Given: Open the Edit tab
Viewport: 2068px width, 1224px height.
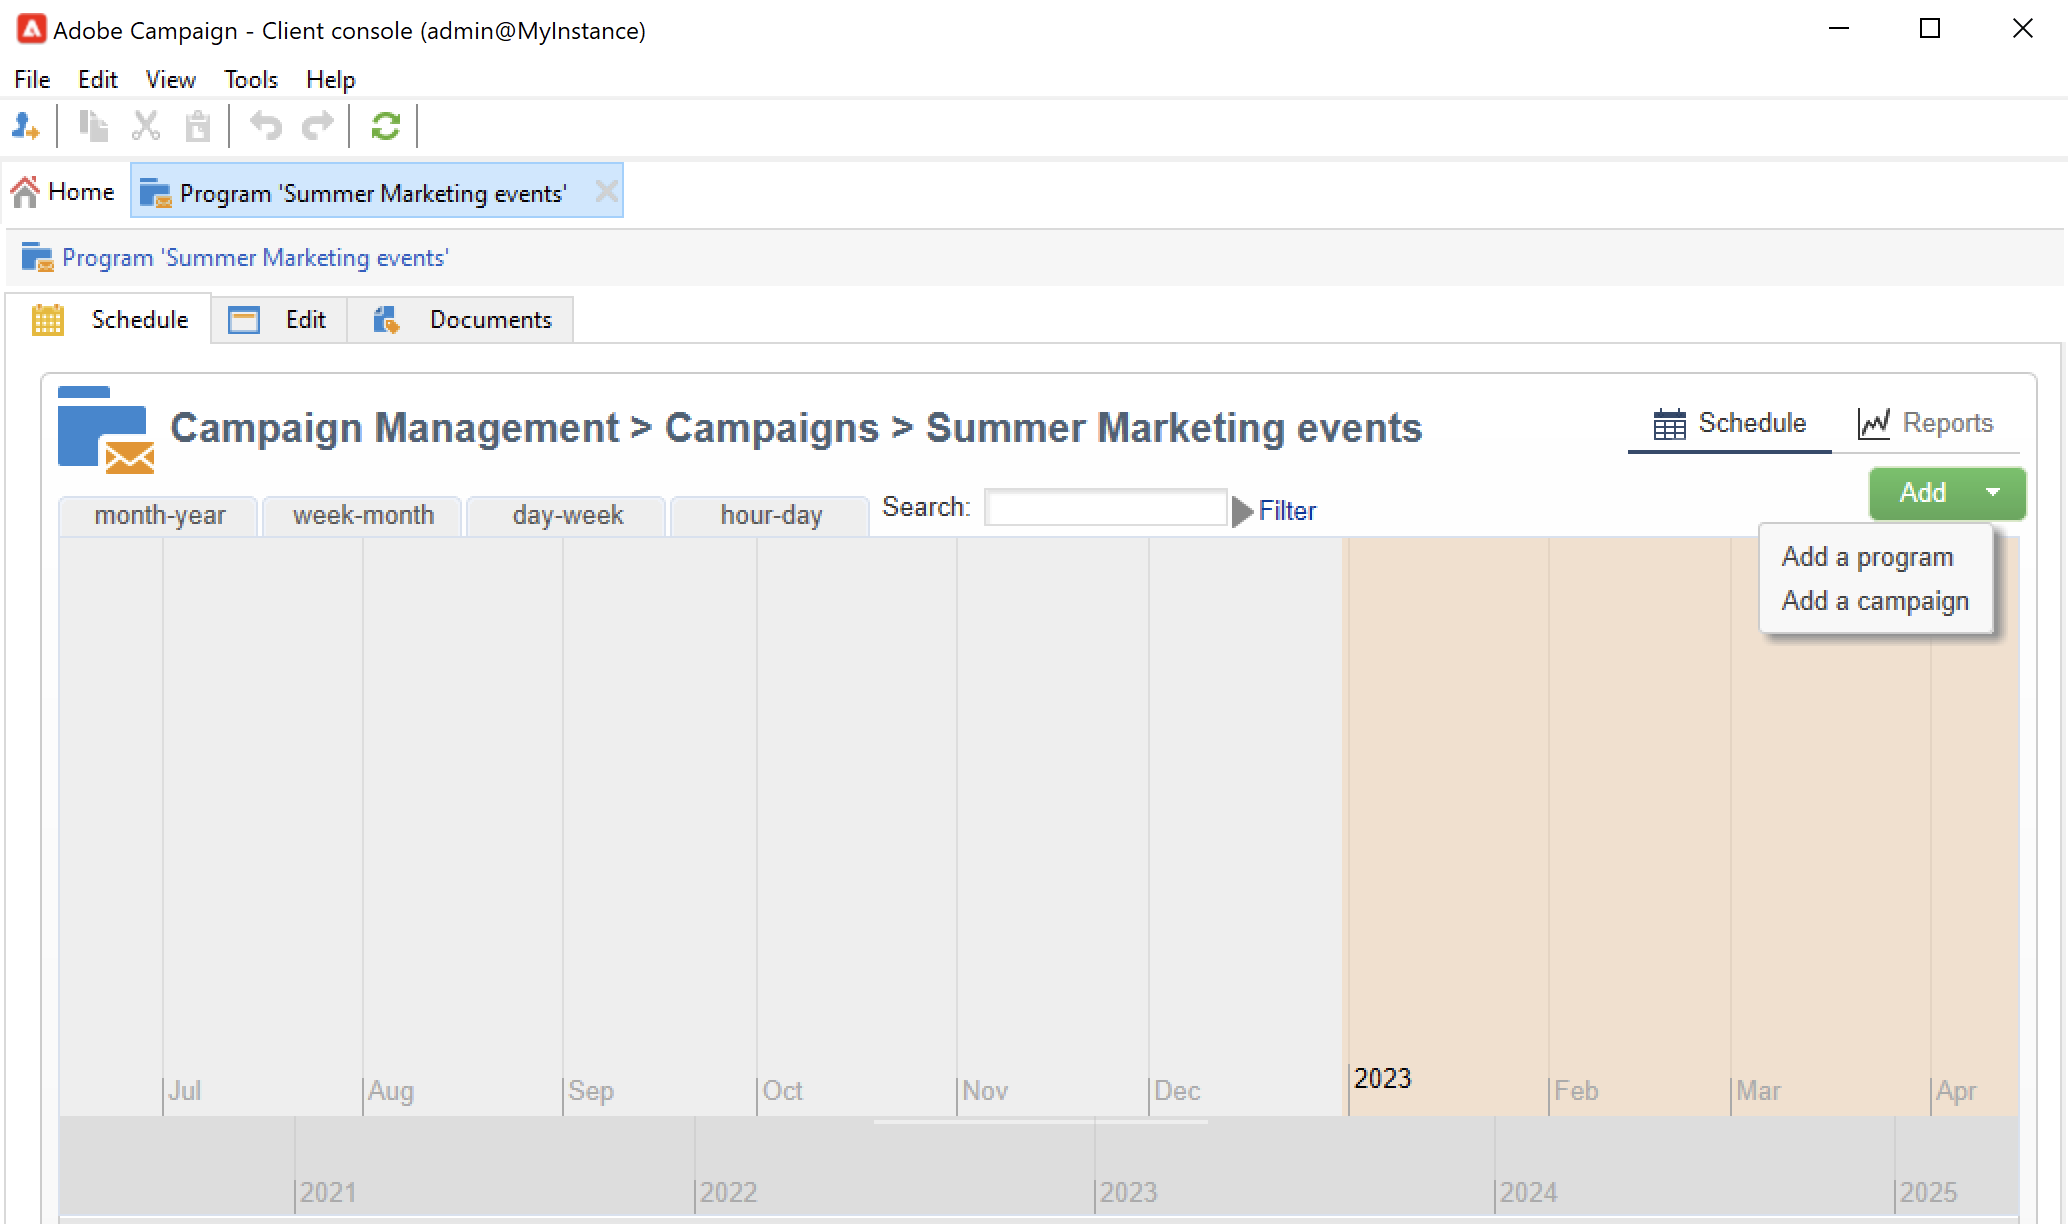Looking at the screenshot, I should tap(304, 320).
